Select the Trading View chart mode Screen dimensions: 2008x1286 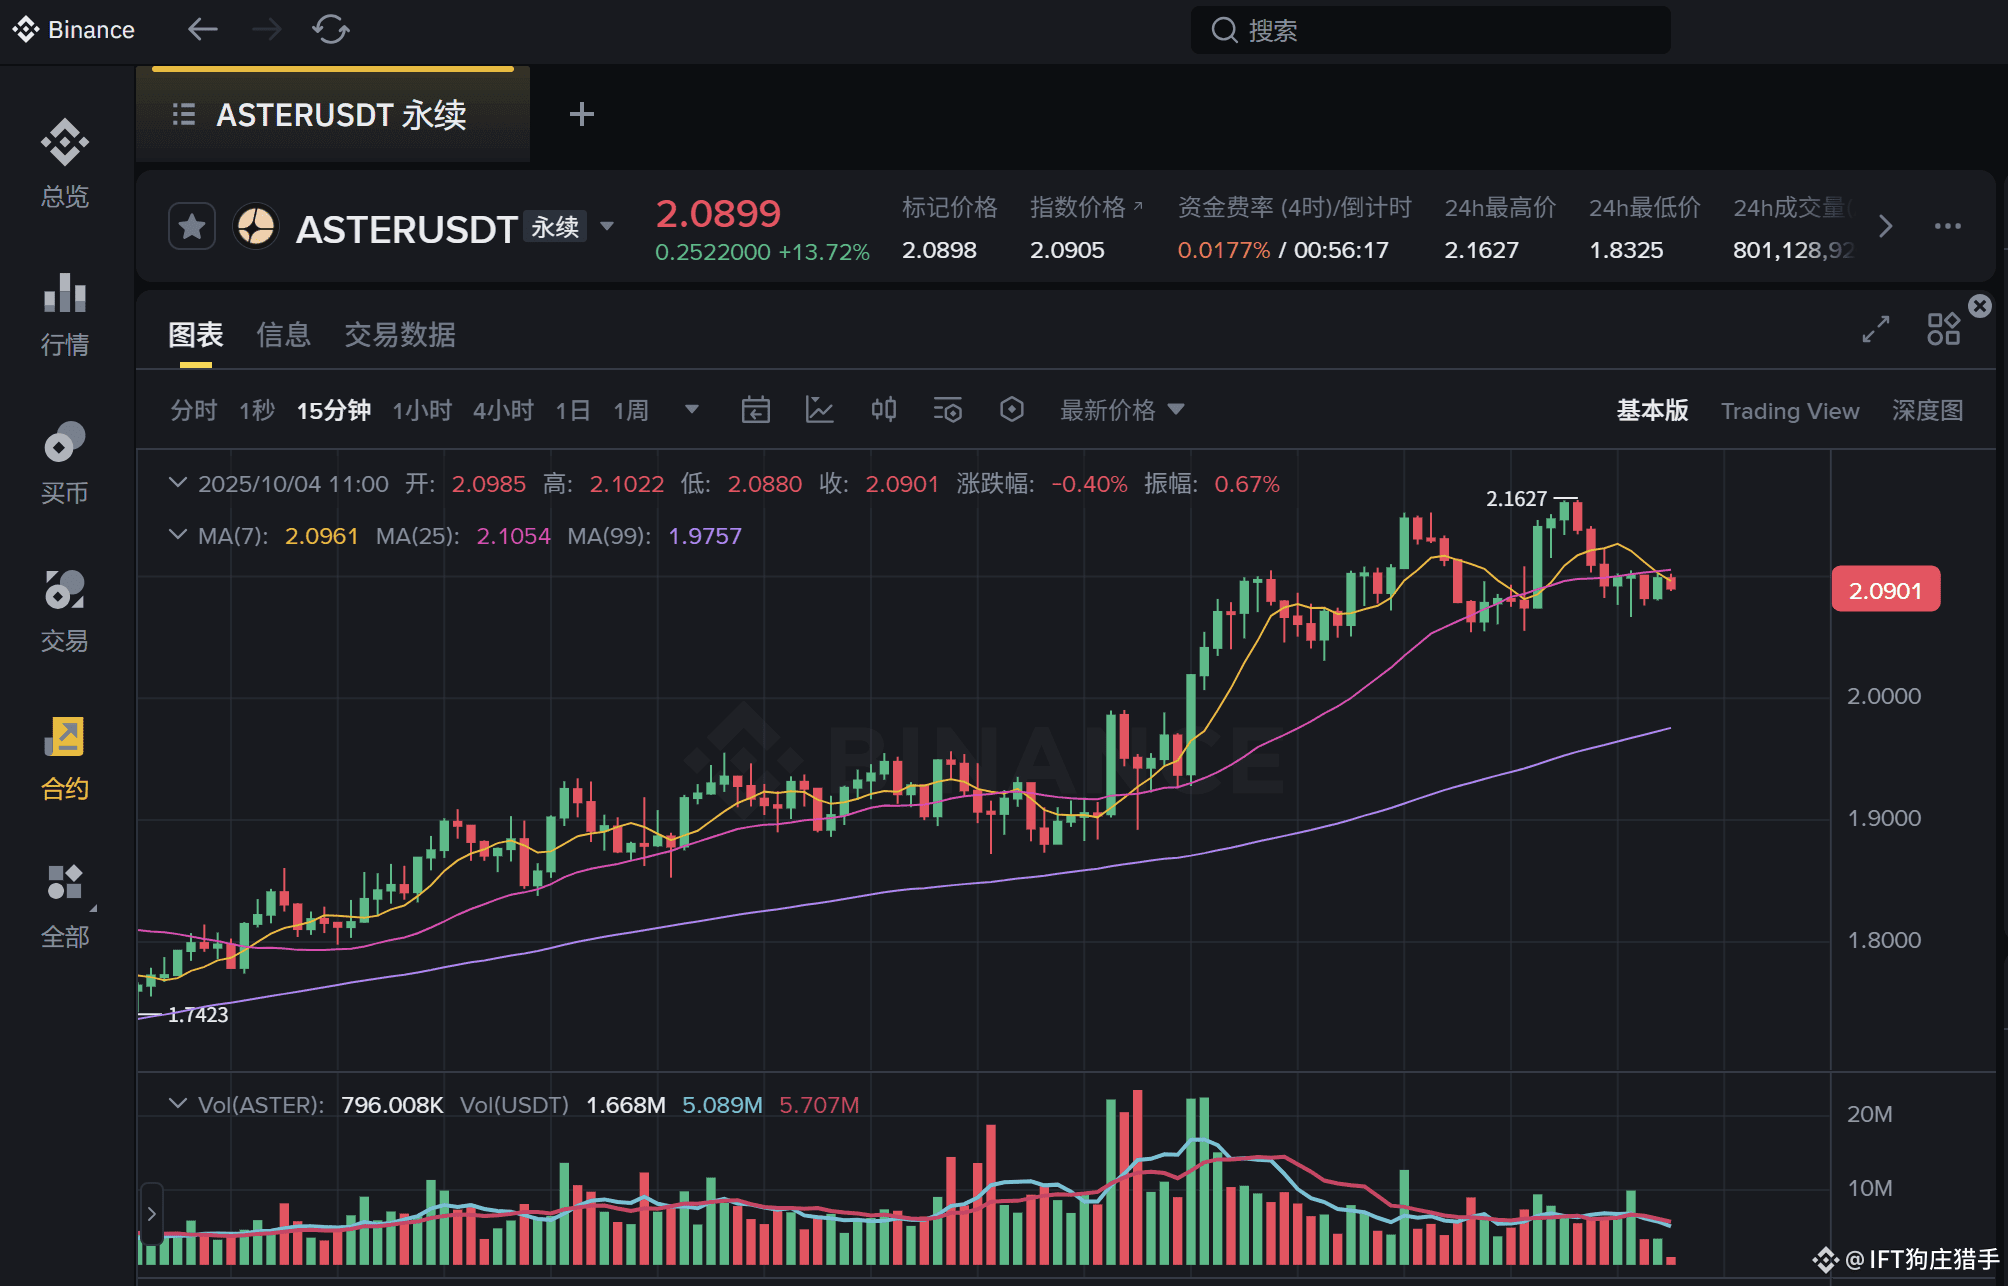click(x=1789, y=411)
